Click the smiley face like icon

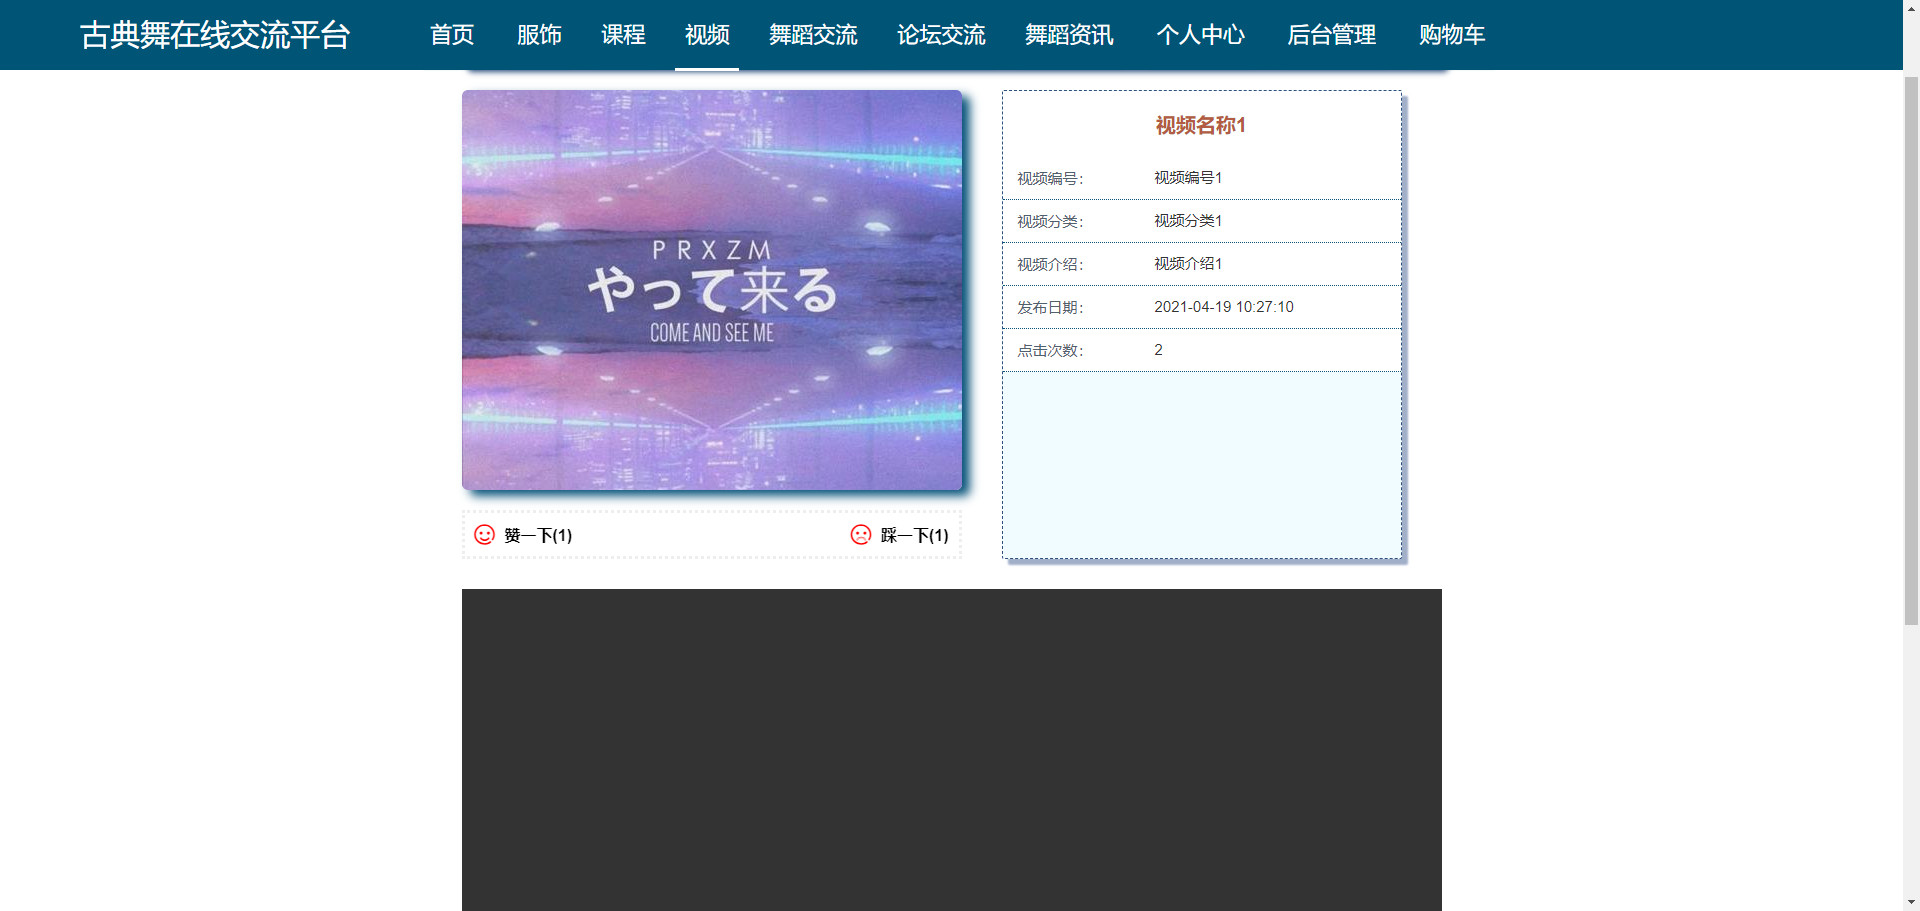(x=484, y=535)
